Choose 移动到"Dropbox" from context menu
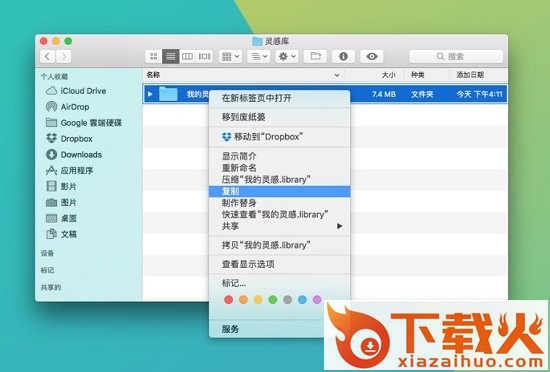This screenshot has width=550, height=372. tap(280, 137)
